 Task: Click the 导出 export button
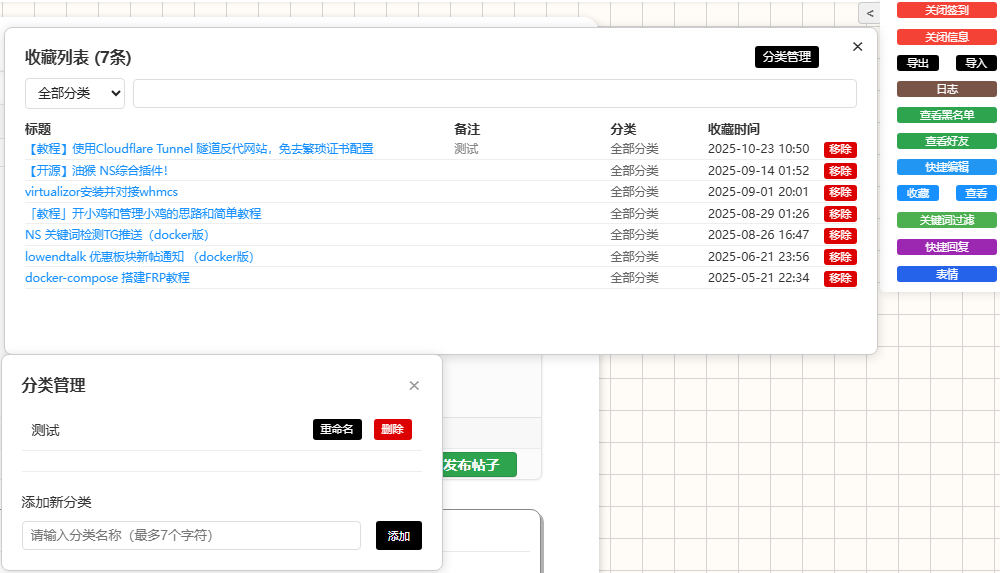[917, 63]
